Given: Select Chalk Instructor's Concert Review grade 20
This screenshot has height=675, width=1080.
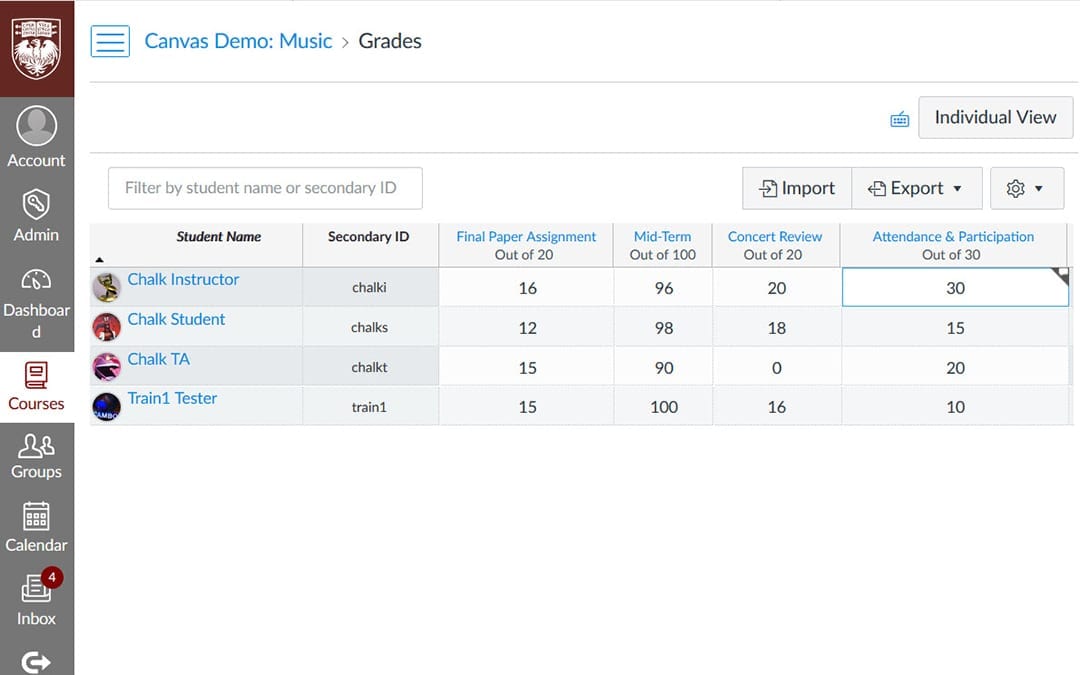Looking at the screenshot, I should pyautogui.click(x=777, y=287).
